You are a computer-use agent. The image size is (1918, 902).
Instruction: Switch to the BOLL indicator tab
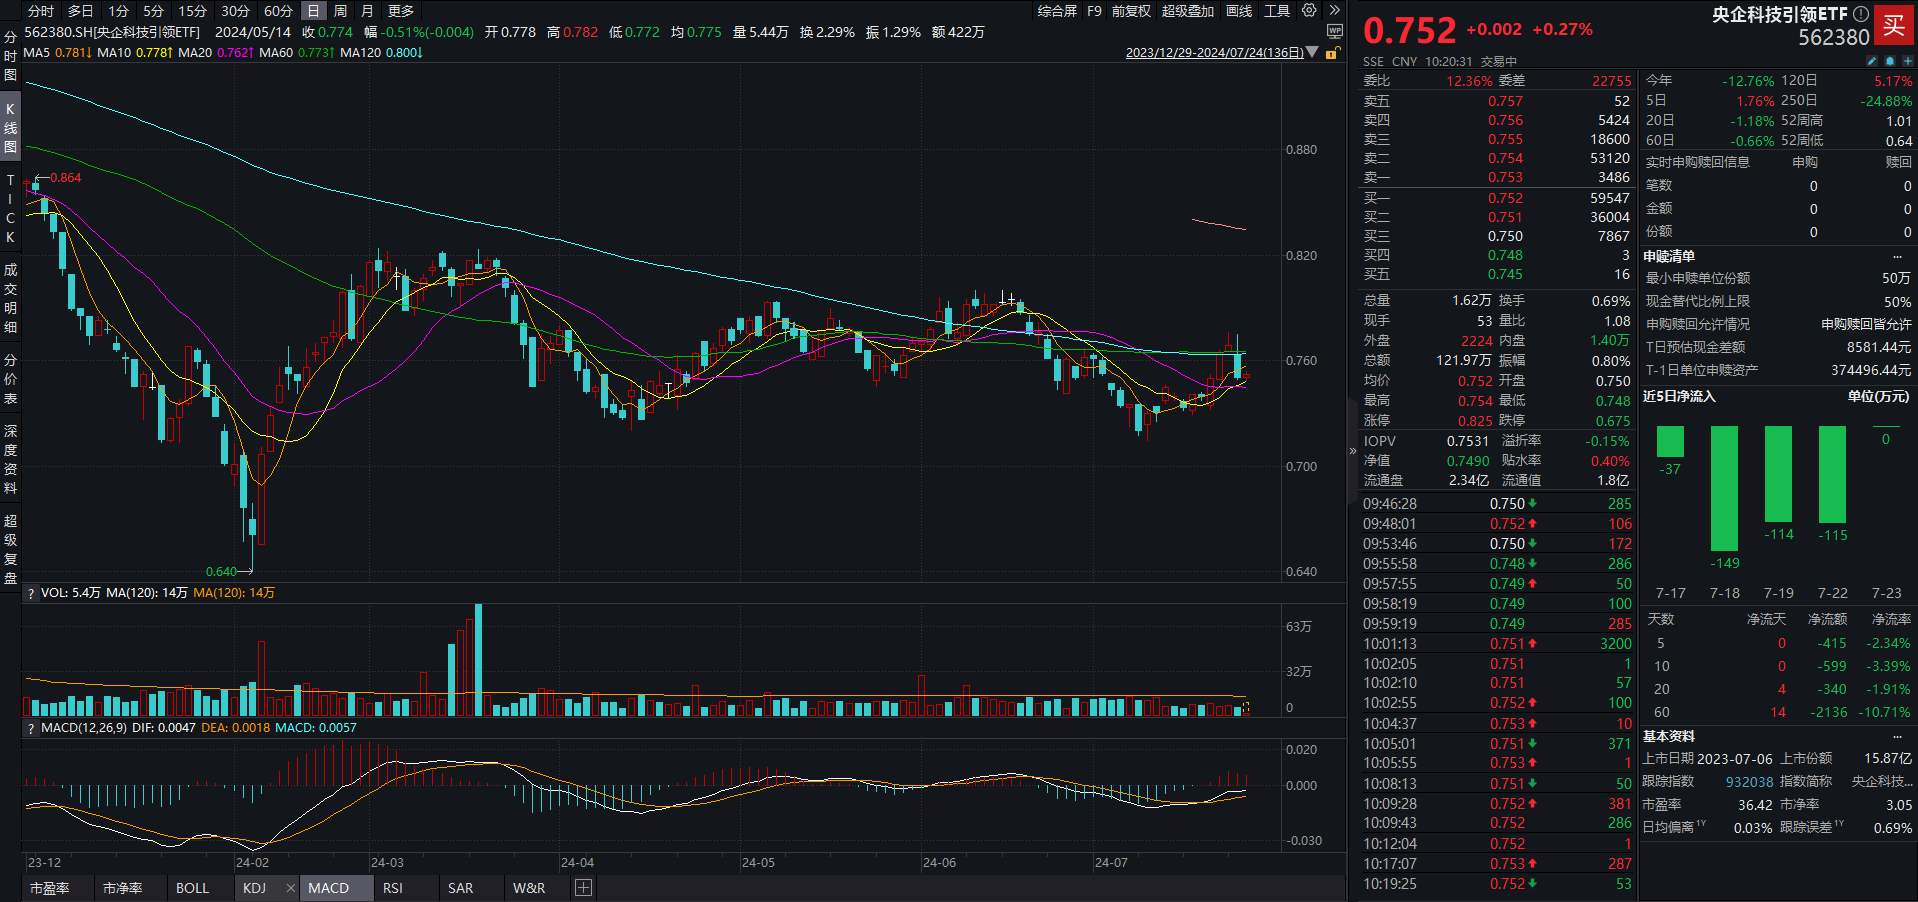(192, 888)
